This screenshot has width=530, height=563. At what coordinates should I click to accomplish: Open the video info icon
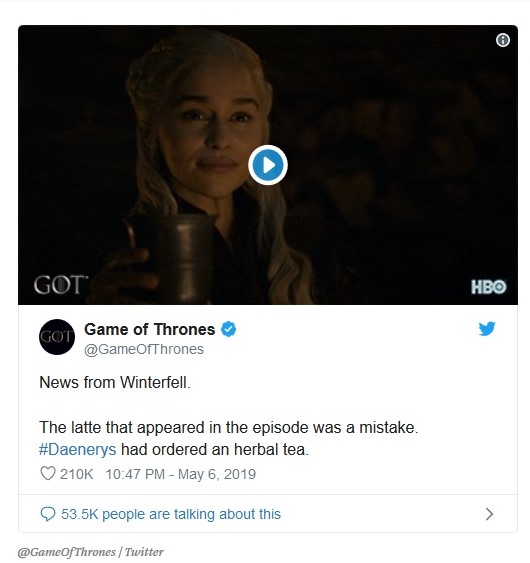click(x=503, y=40)
